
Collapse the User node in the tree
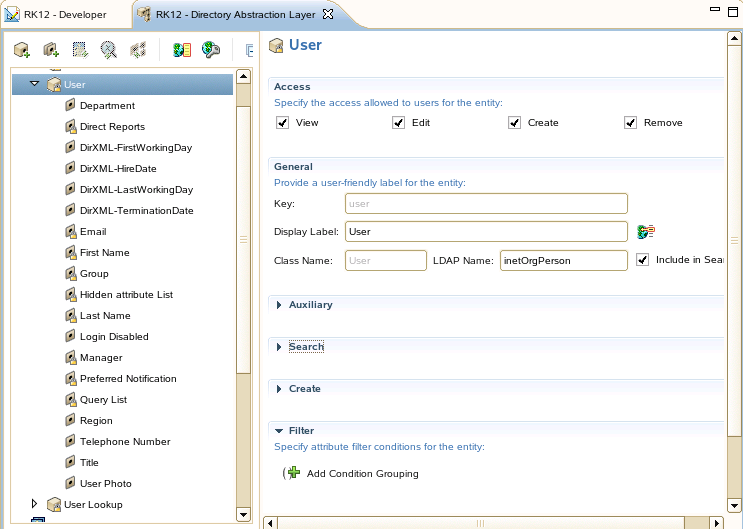(34, 84)
